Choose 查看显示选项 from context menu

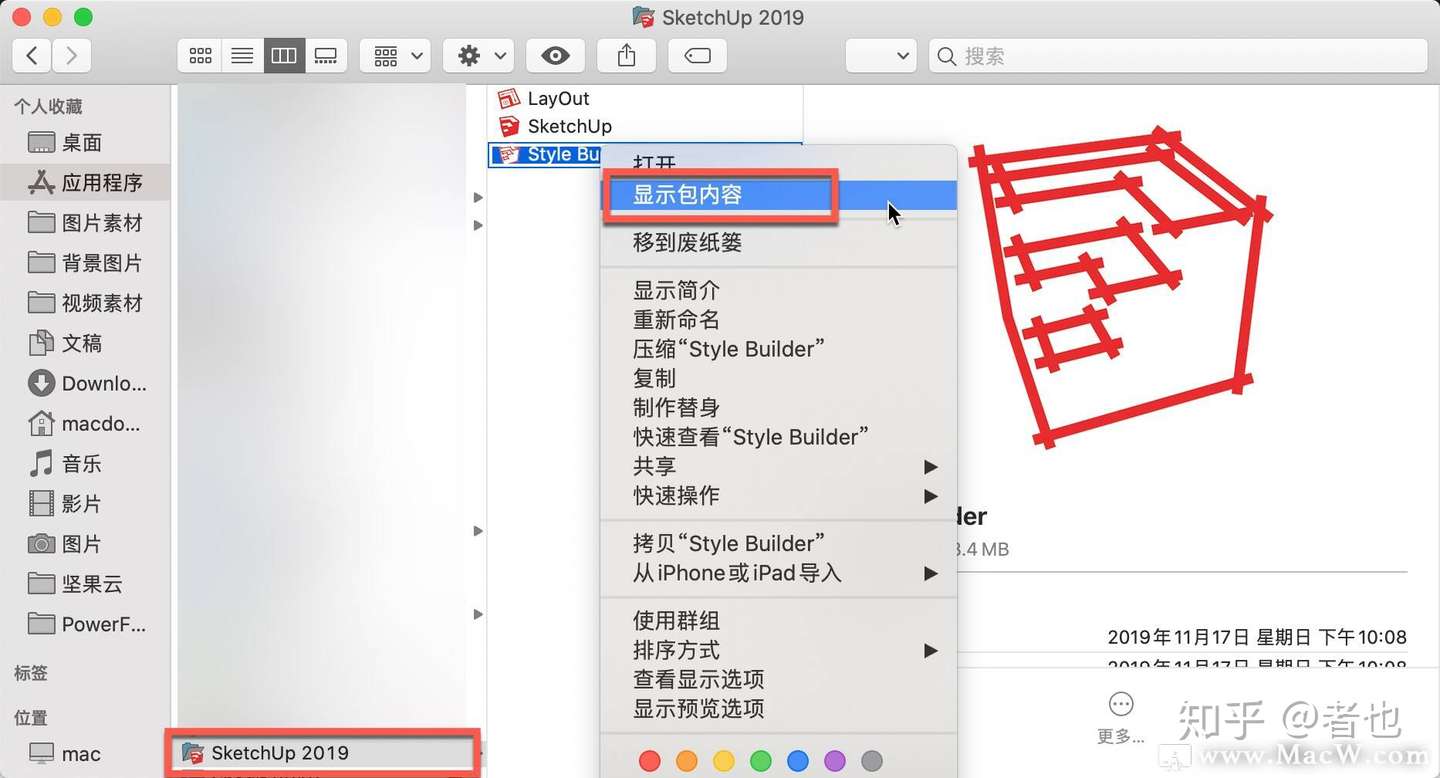[778, 680]
